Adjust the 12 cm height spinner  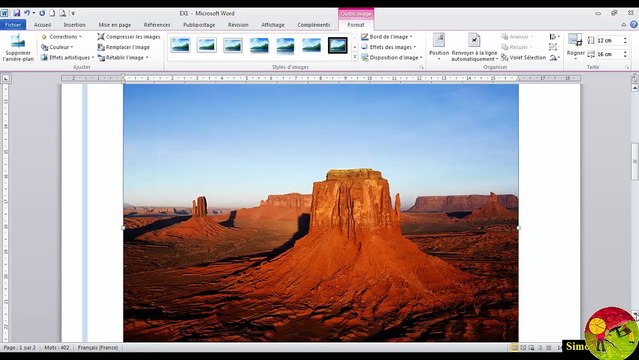point(625,41)
